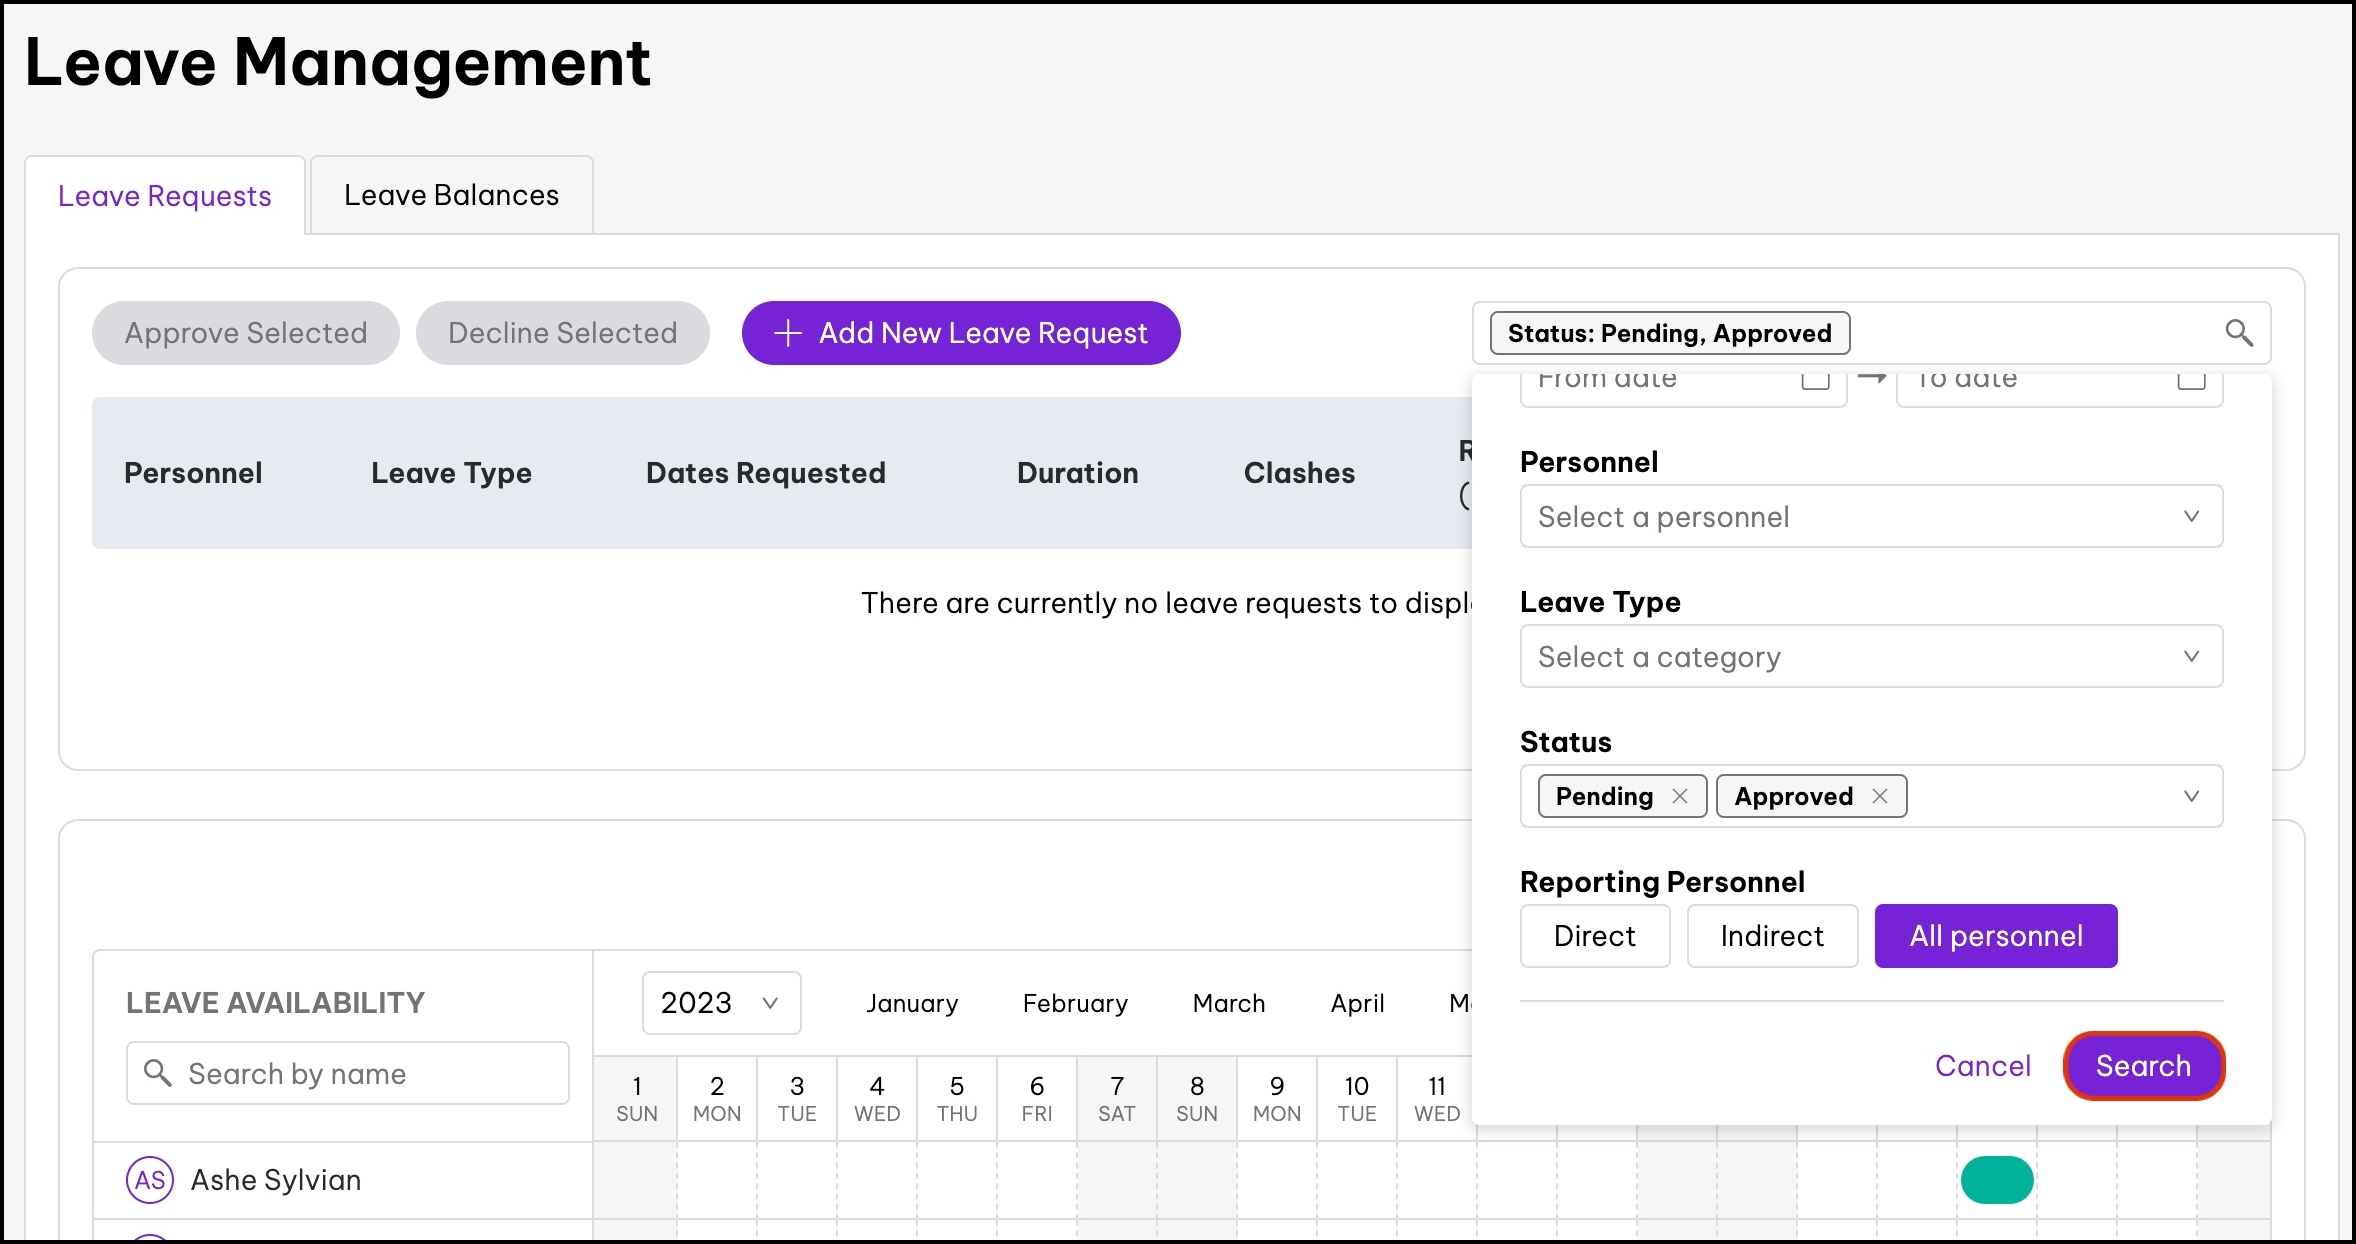Click the To date calendar icon
This screenshot has width=2356, height=1244.
pos(2191,381)
